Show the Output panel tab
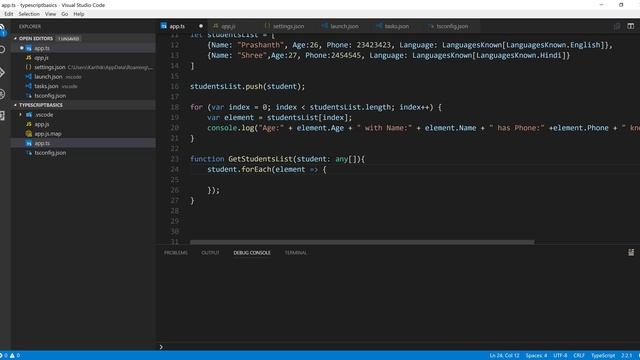640x360 pixels. click(x=210, y=253)
